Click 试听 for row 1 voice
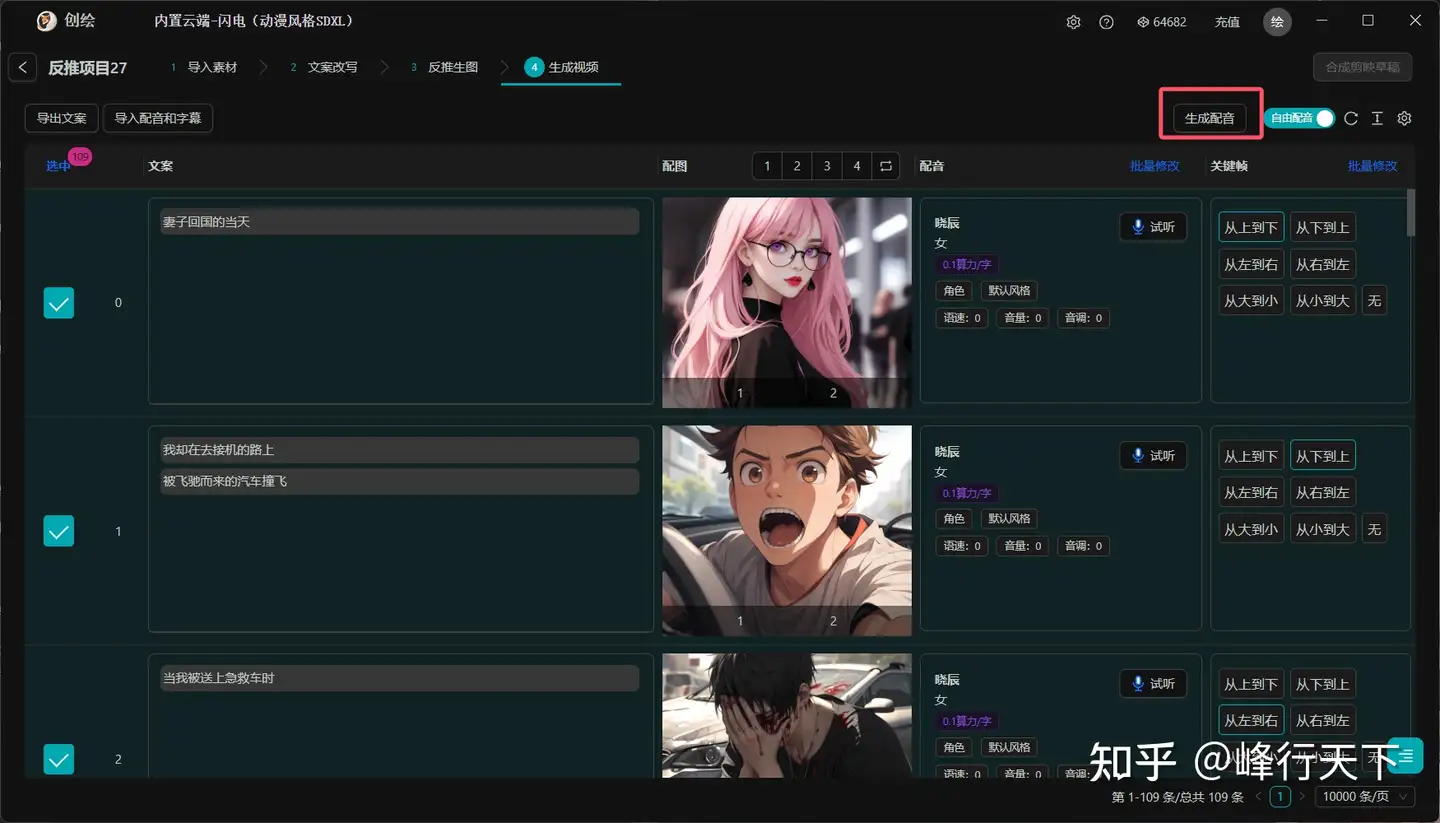1440x823 pixels. point(1153,455)
